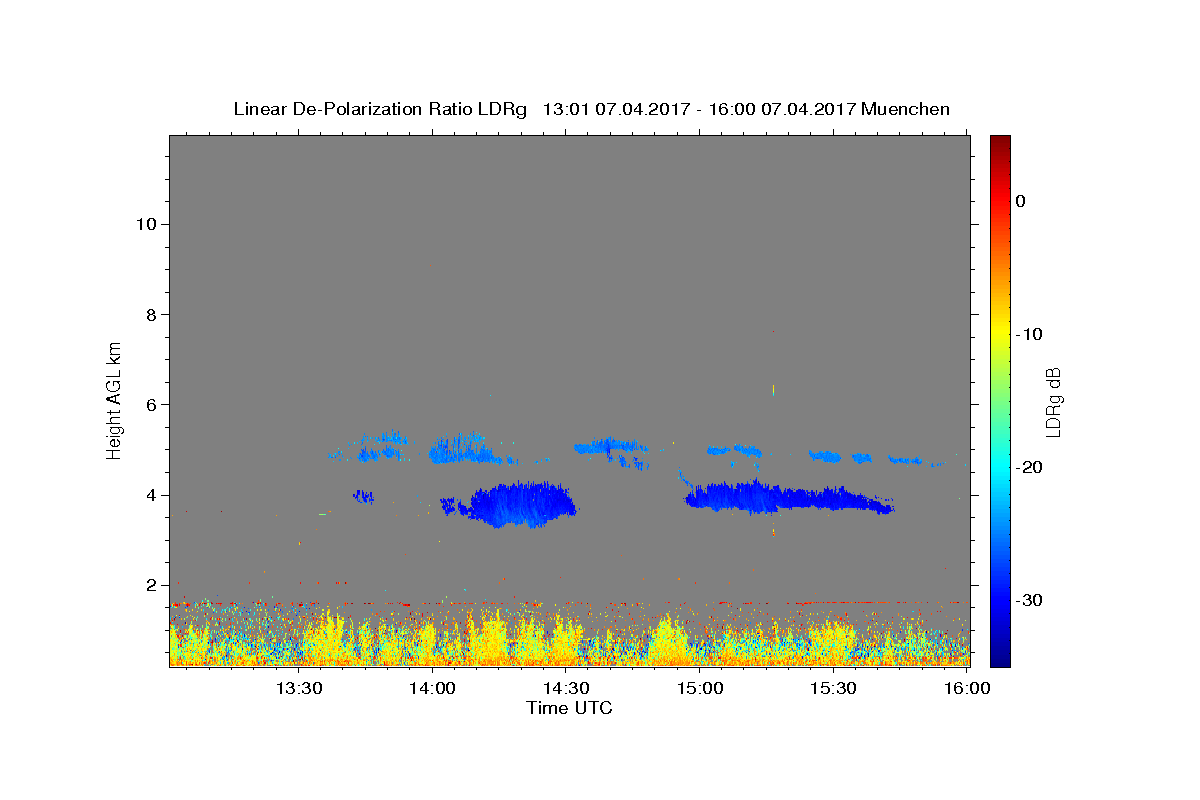The height and width of the screenshot is (800, 1200).
Task: Click the 15:00 time axis label
Action: click(x=700, y=688)
